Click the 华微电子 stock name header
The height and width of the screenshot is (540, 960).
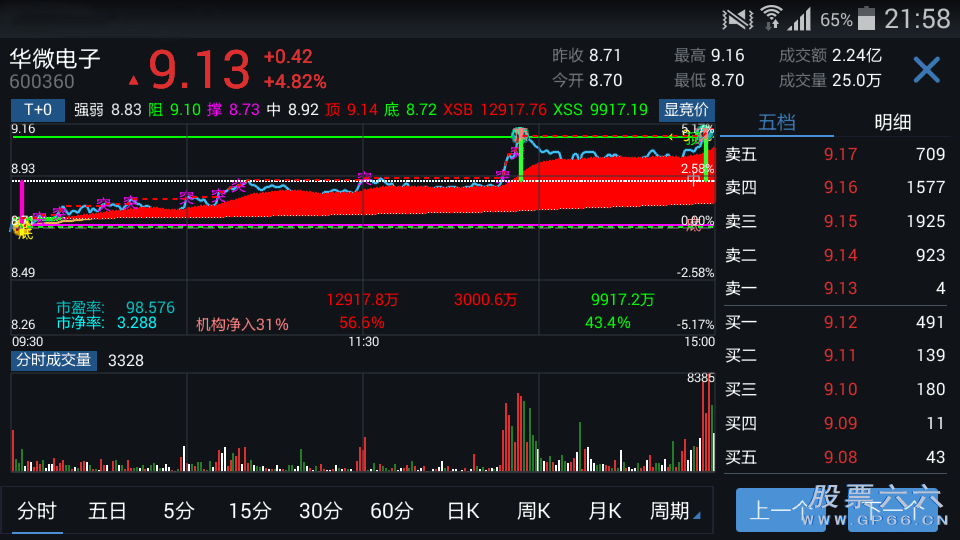56,59
